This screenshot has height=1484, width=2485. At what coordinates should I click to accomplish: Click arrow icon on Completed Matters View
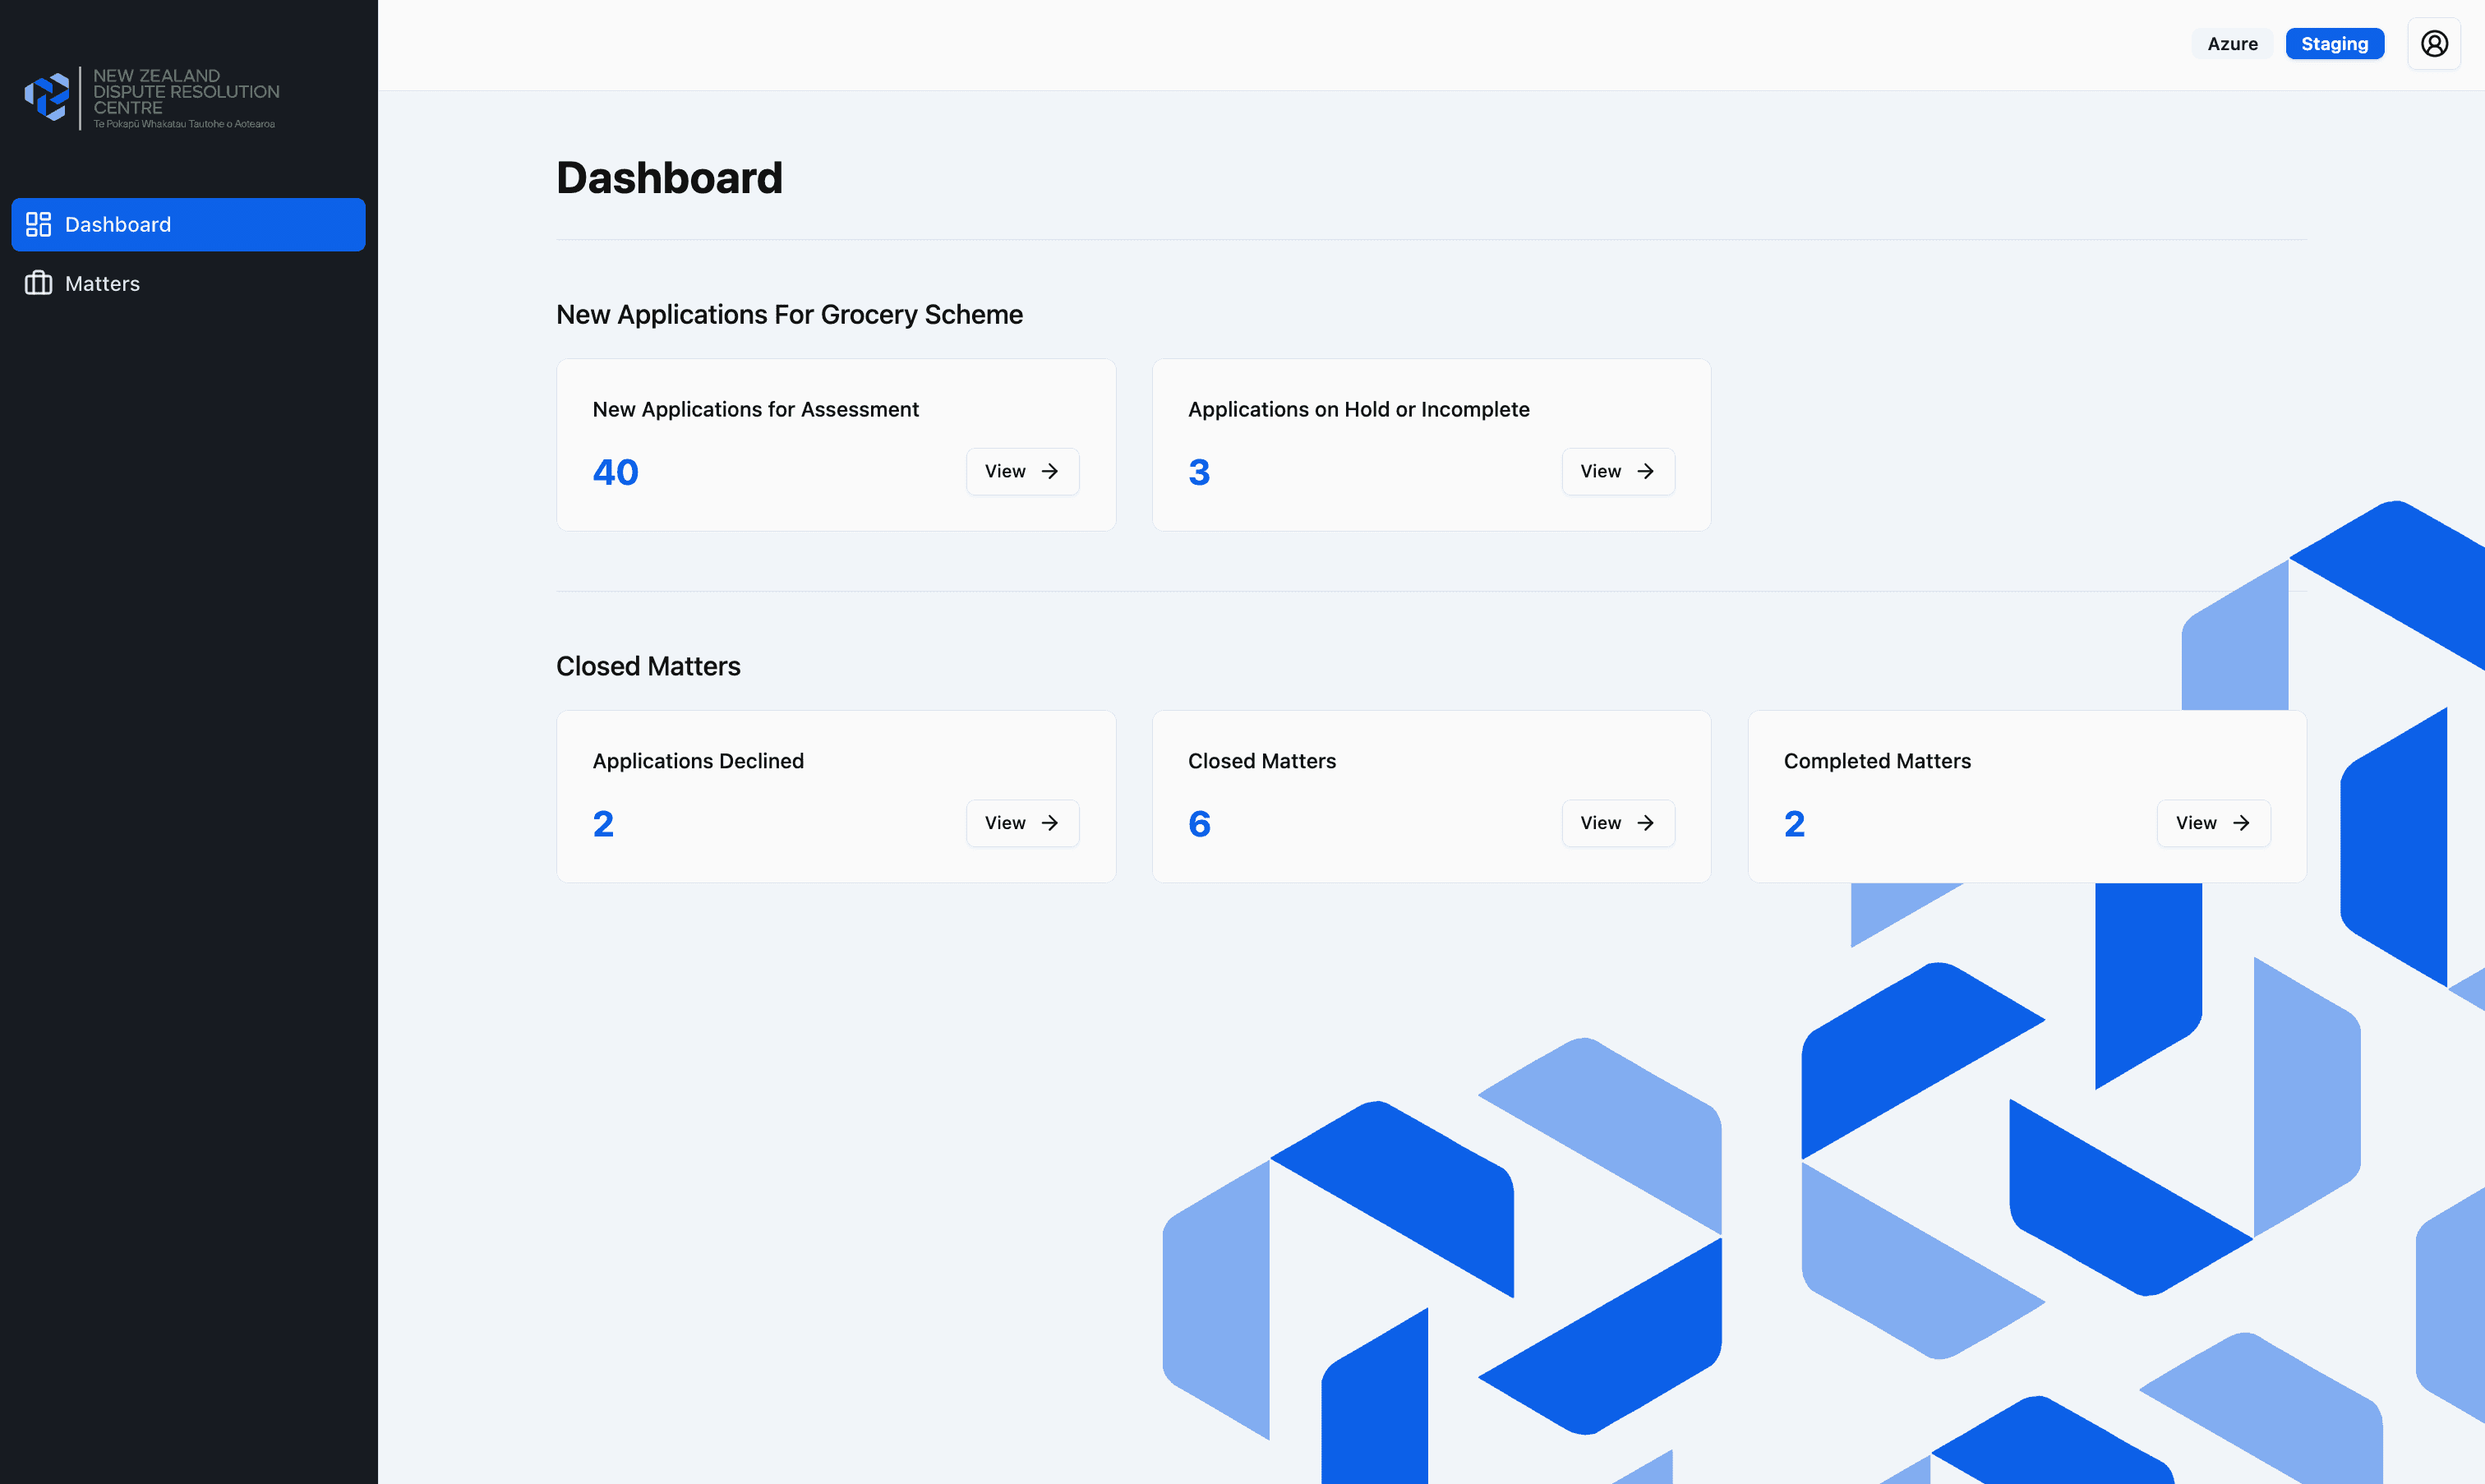[x=2241, y=823]
